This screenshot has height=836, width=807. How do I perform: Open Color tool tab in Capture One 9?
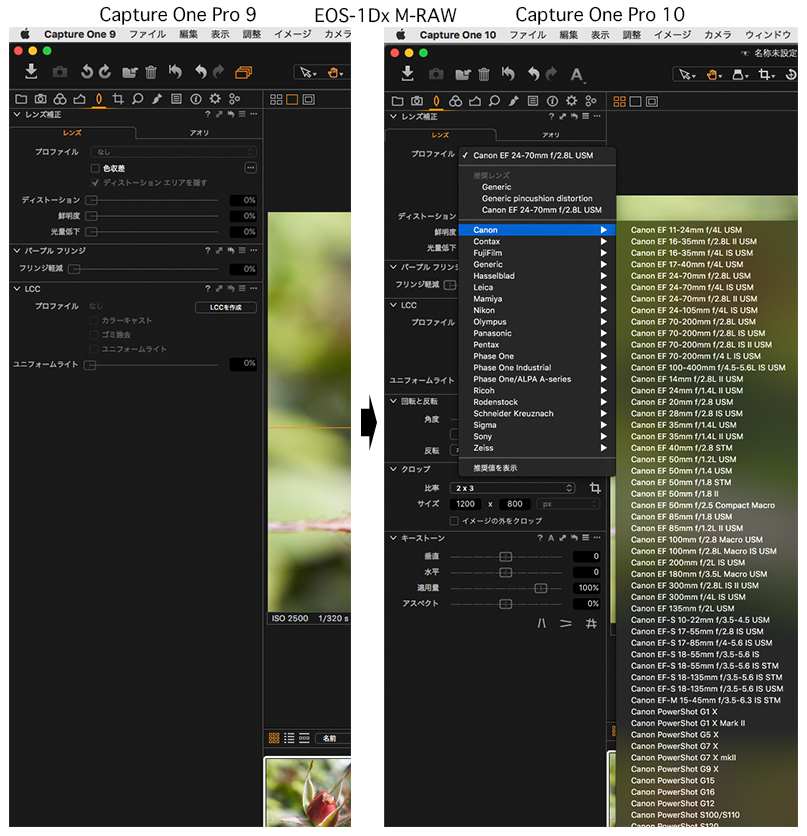[x=60, y=99]
